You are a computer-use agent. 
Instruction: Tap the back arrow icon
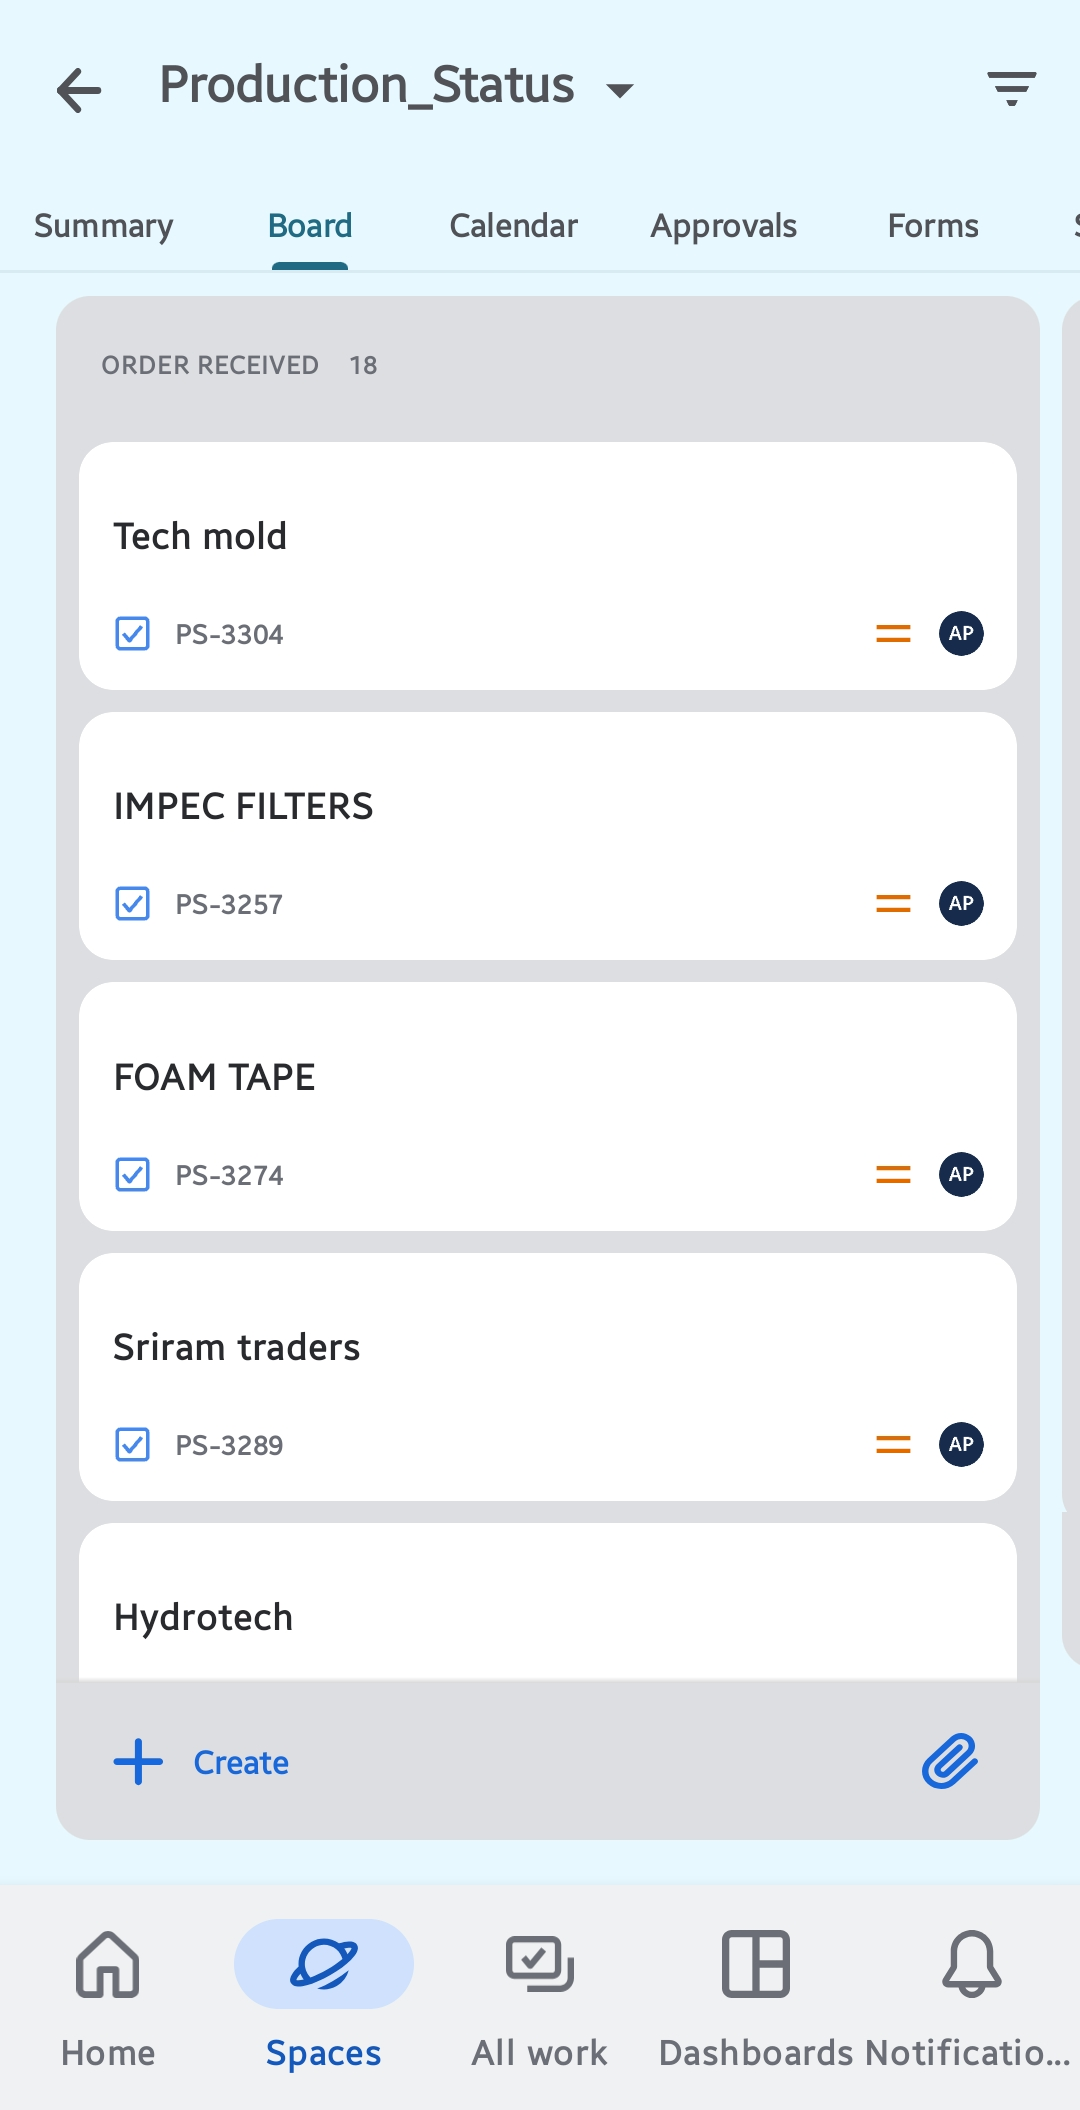coord(79,90)
